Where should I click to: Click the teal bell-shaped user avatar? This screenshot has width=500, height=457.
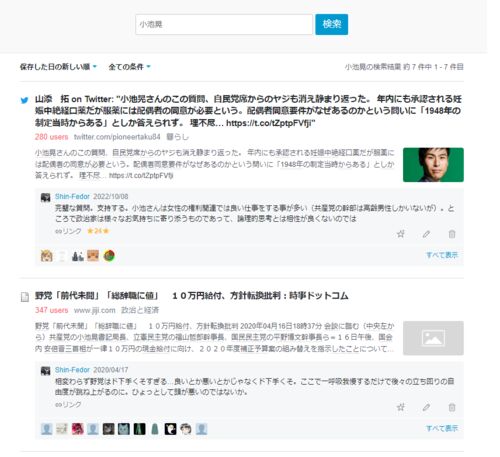(155, 429)
